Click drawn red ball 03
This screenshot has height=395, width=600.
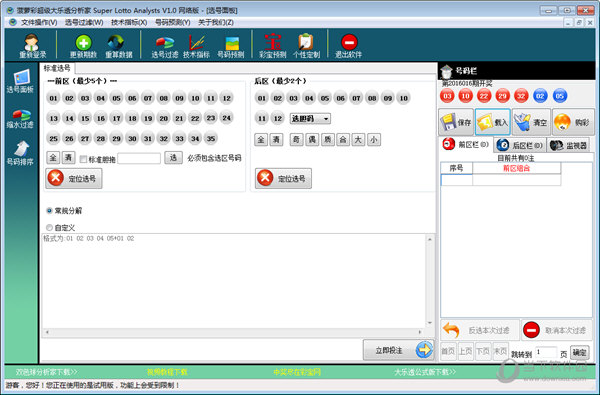pos(447,96)
